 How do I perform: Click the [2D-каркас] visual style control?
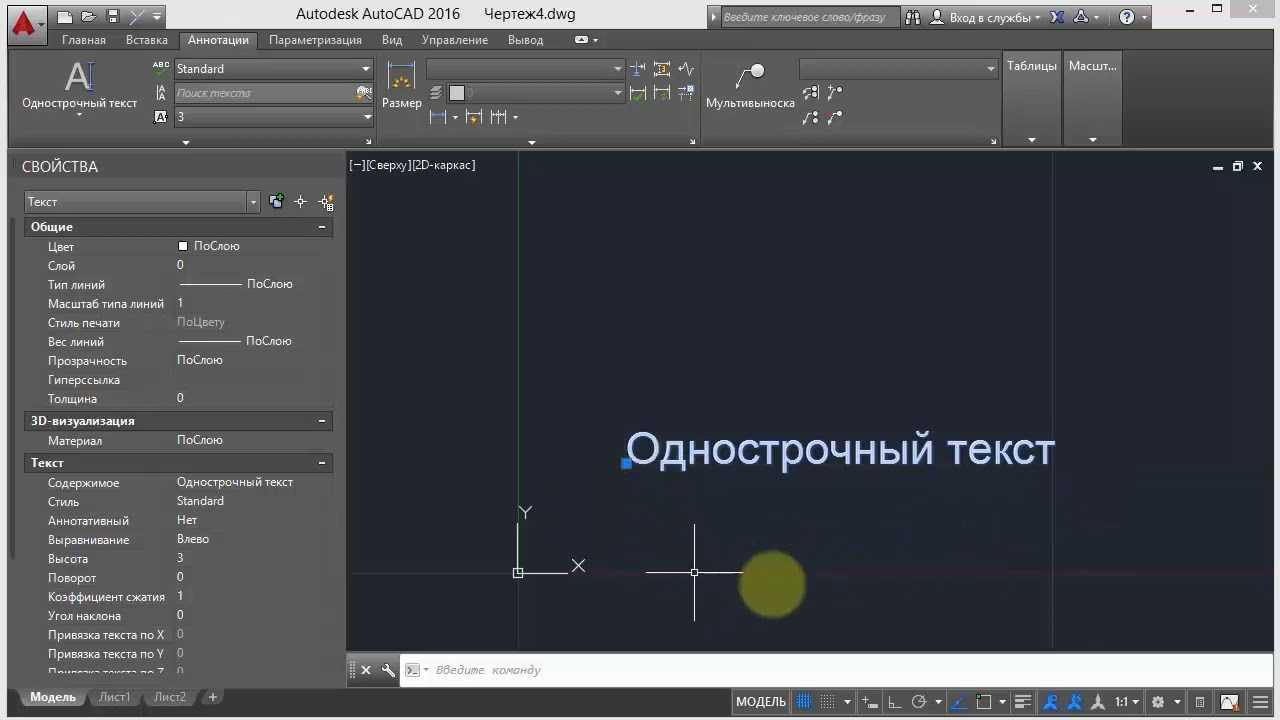pyautogui.click(x=444, y=165)
